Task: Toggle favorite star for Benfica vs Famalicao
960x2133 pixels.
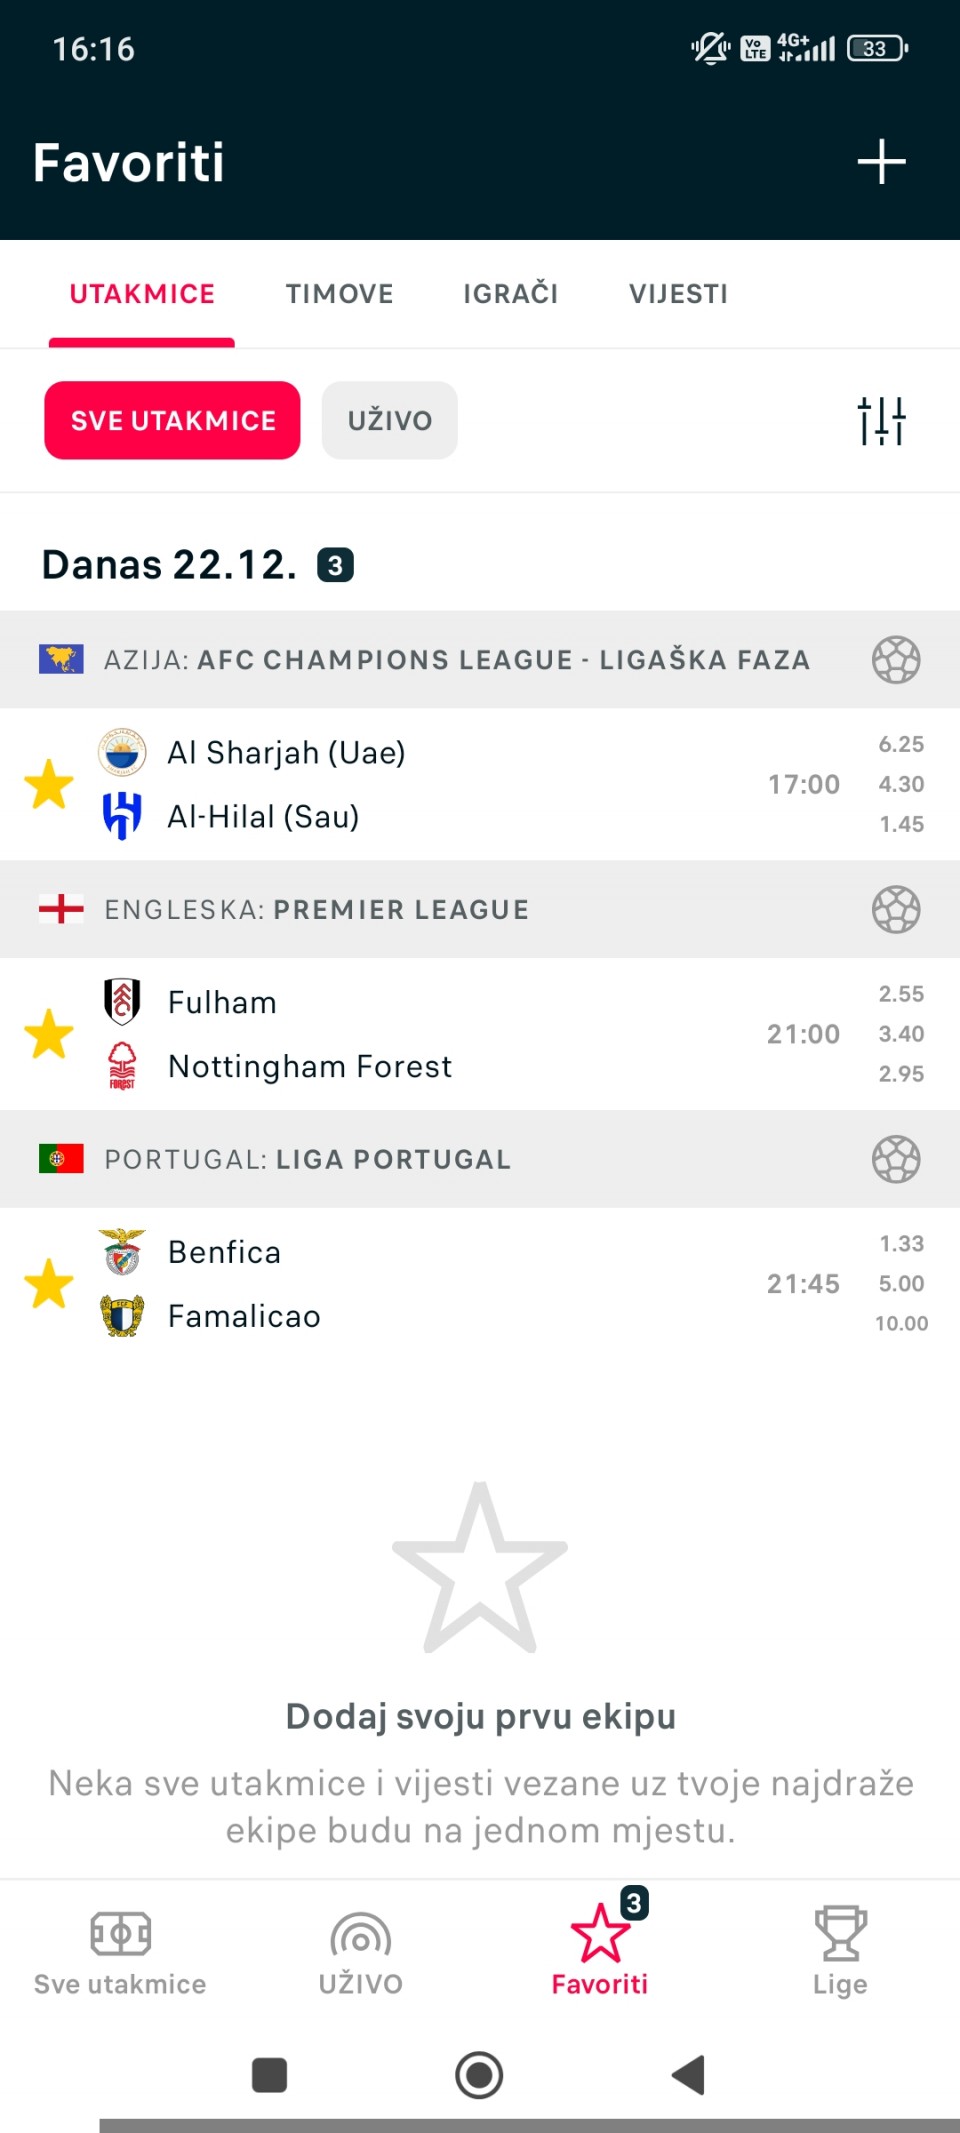Action: [x=49, y=1284]
